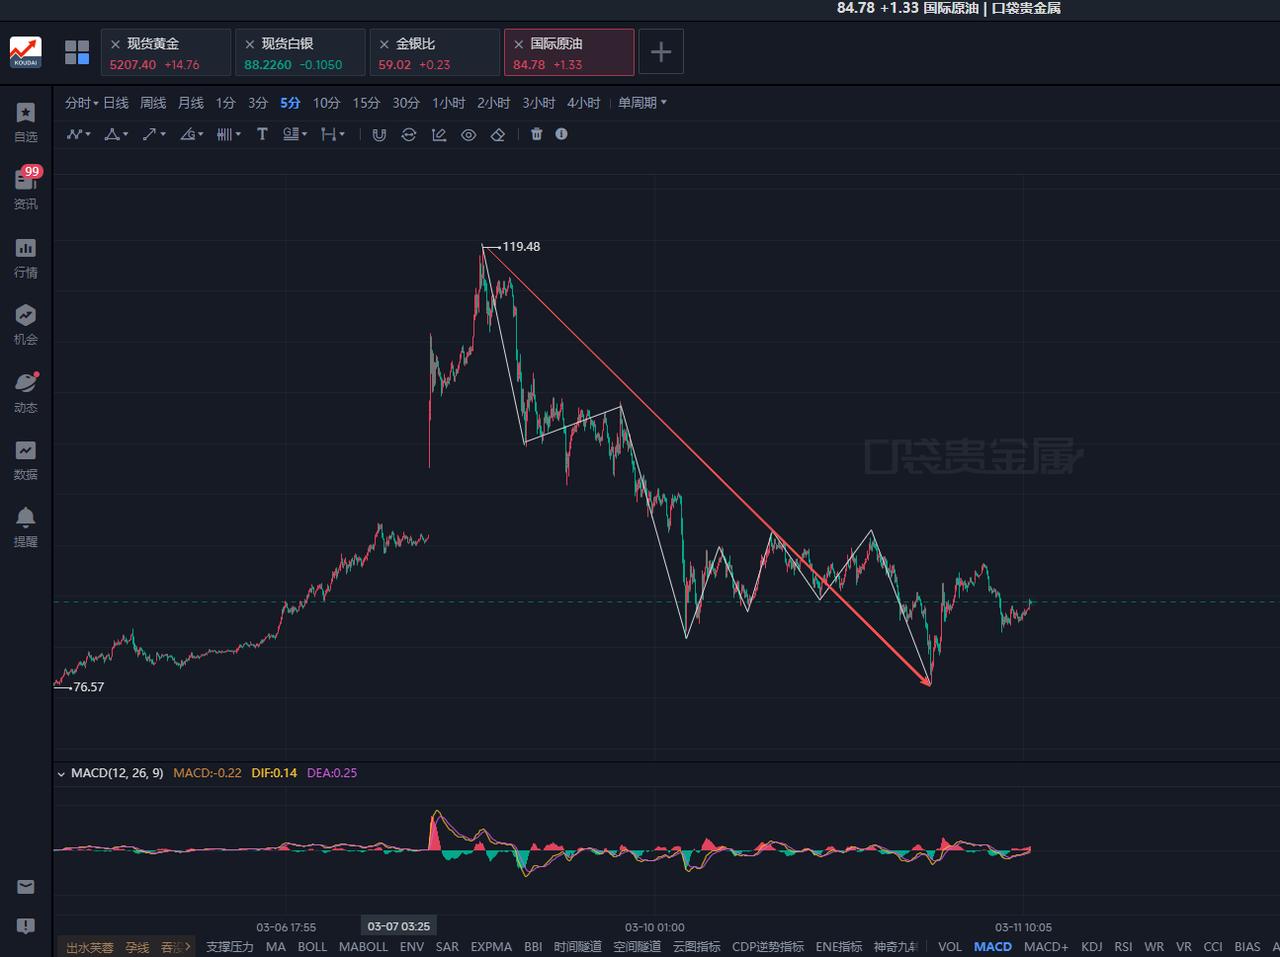Close the 现货白银 tab
This screenshot has width=1280, height=957.
click(x=250, y=44)
